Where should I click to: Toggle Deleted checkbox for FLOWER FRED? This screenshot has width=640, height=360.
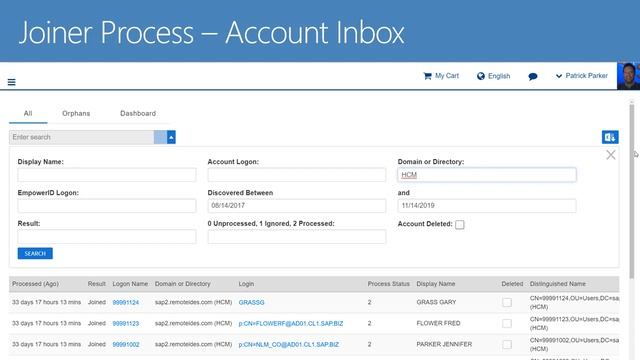point(507,323)
